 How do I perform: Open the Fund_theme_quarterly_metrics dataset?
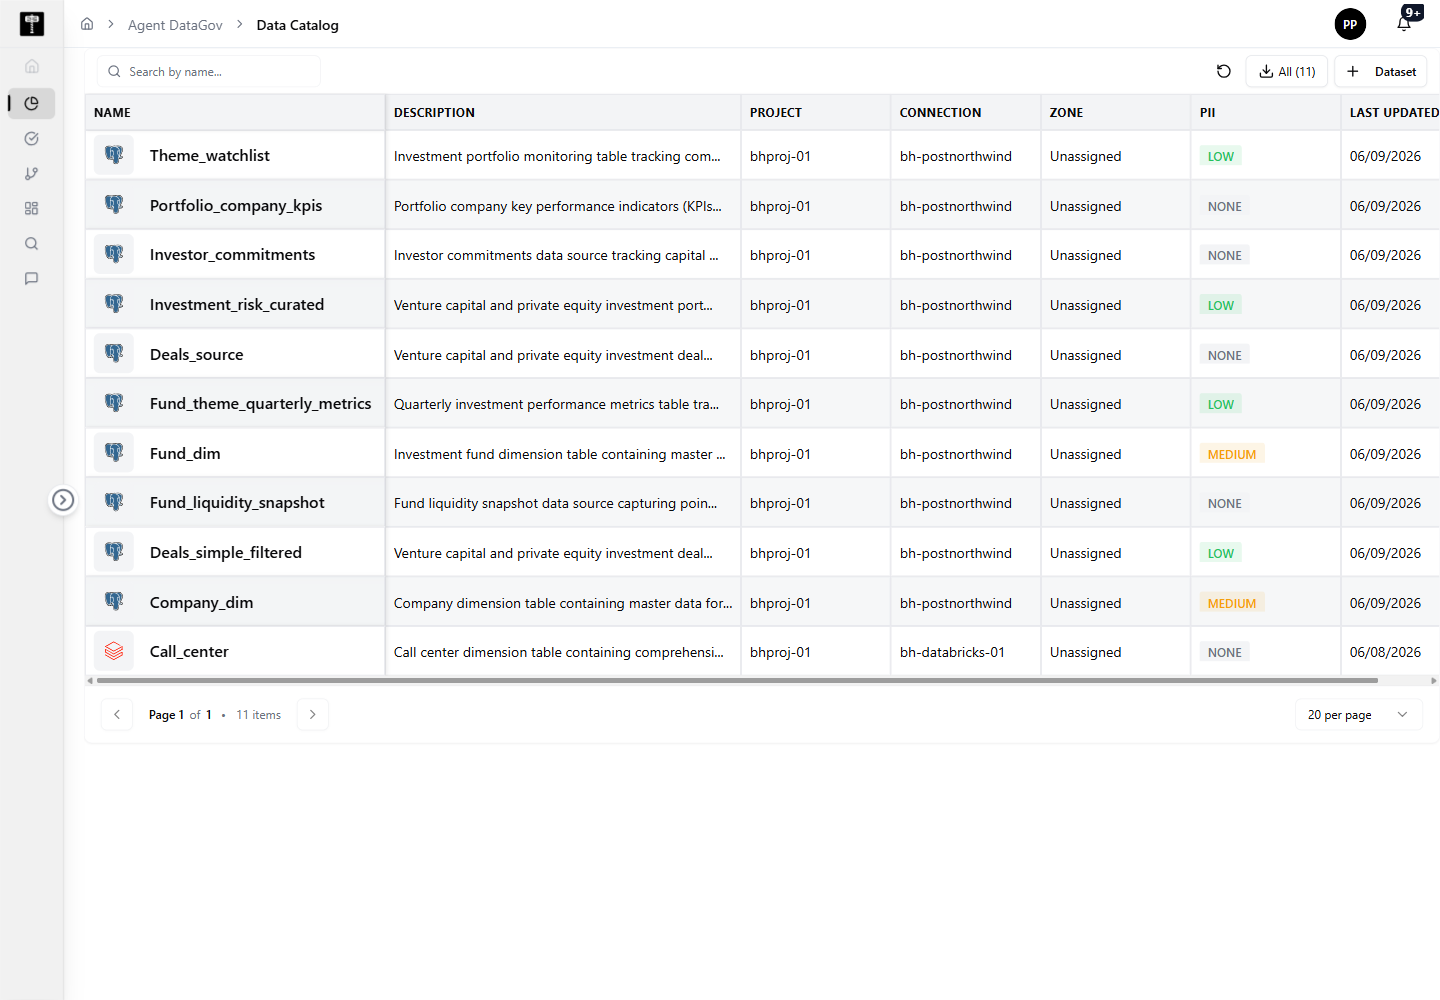[x=260, y=403]
